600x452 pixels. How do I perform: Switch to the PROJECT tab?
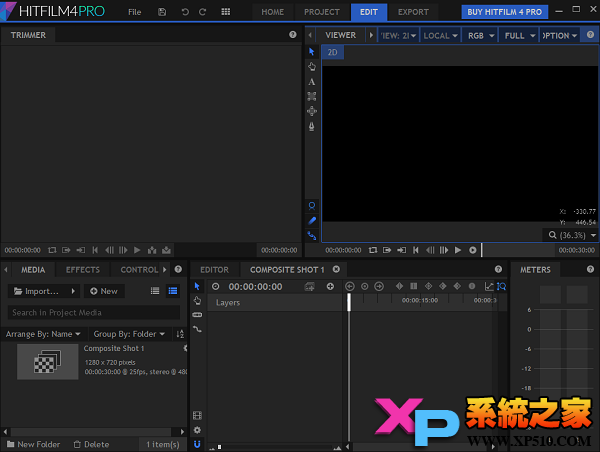pos(322,12)
